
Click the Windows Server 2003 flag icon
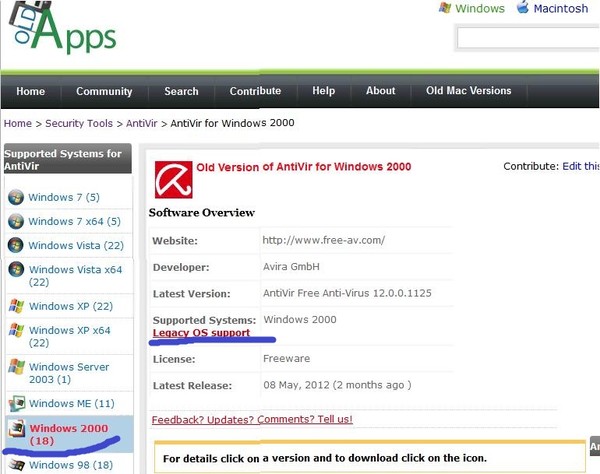(16, 366)
